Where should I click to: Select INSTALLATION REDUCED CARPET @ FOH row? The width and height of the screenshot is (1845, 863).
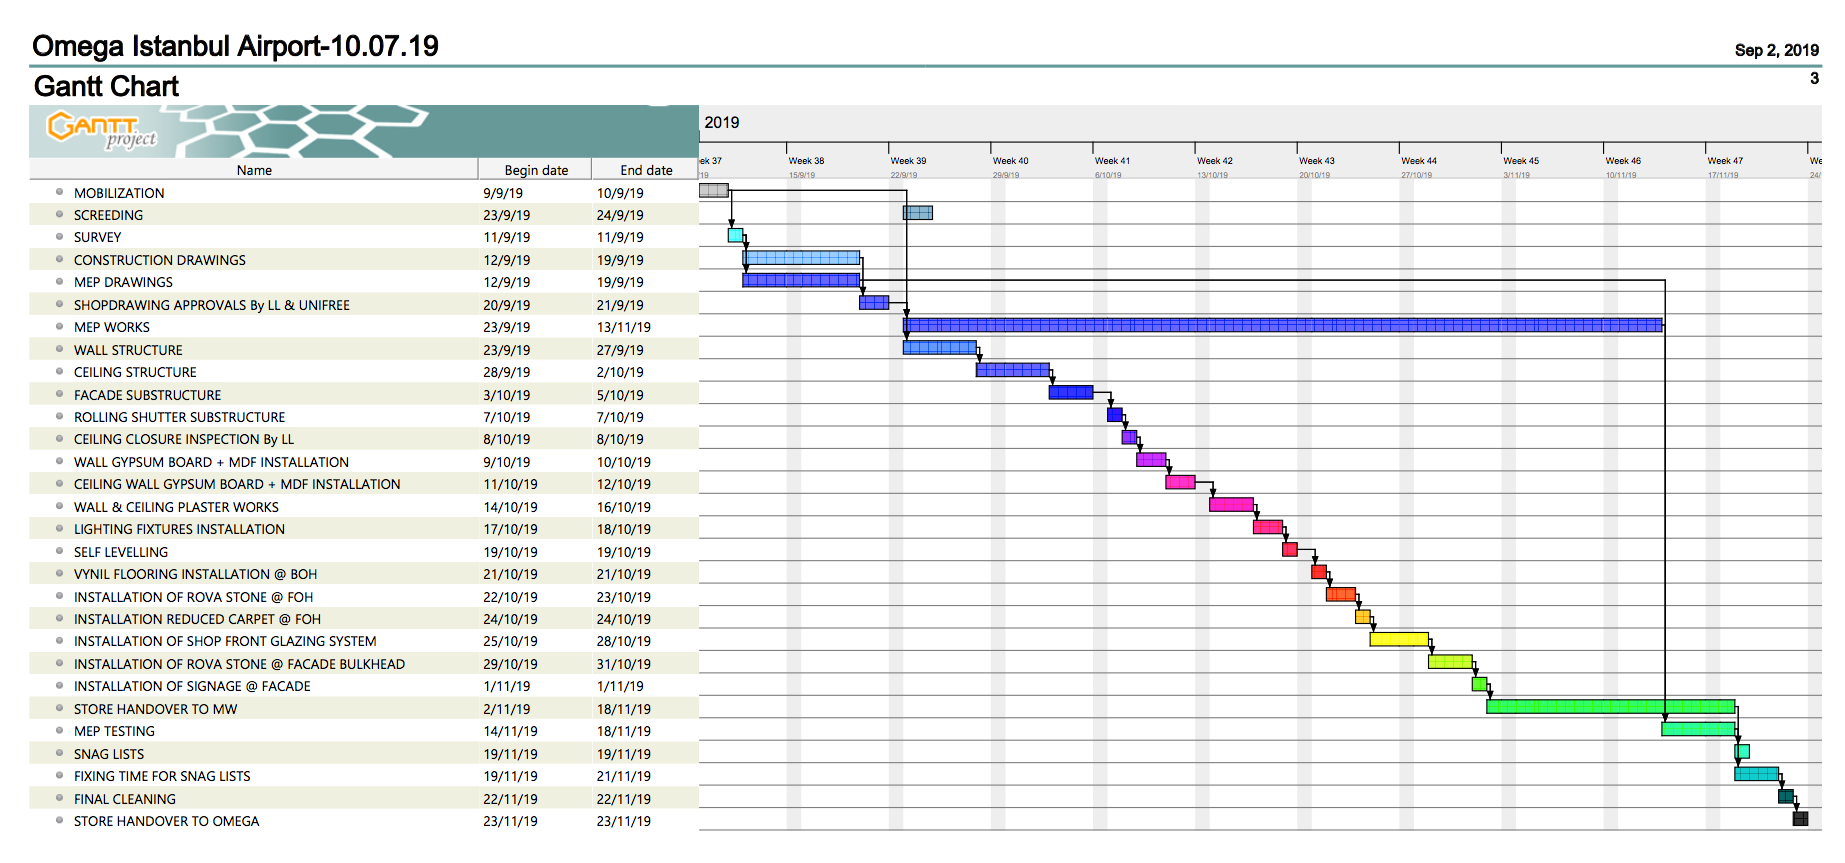point(364,619)
